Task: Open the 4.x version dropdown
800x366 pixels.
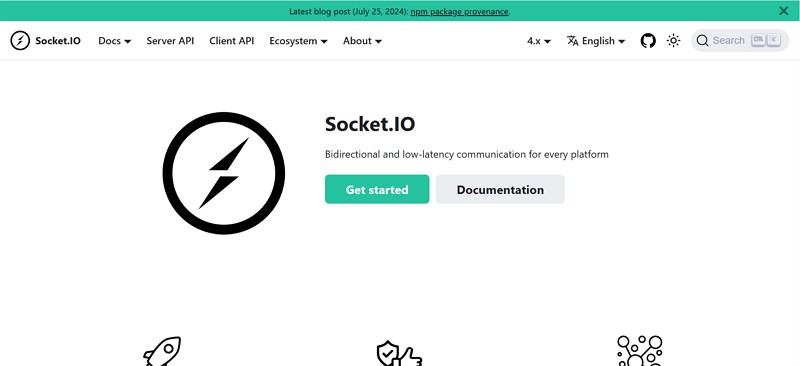Action: [x=539, y=41]
